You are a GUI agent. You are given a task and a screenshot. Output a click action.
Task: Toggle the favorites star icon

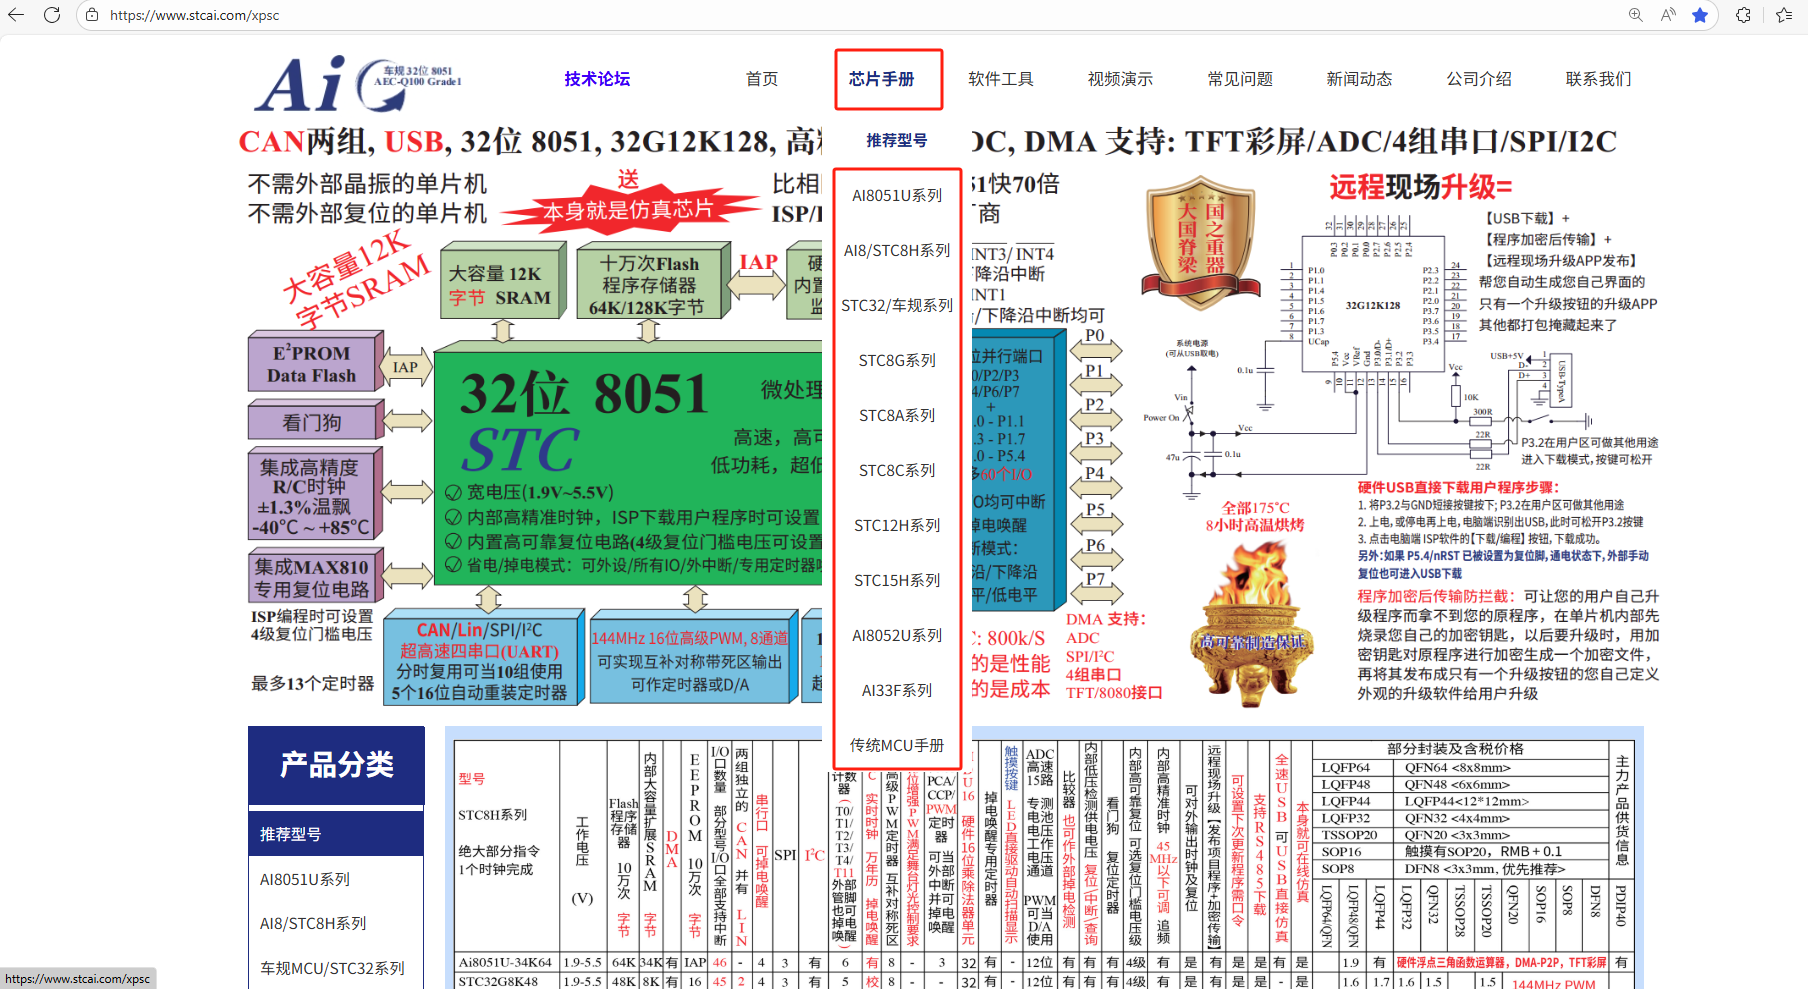pos(1700,15)
